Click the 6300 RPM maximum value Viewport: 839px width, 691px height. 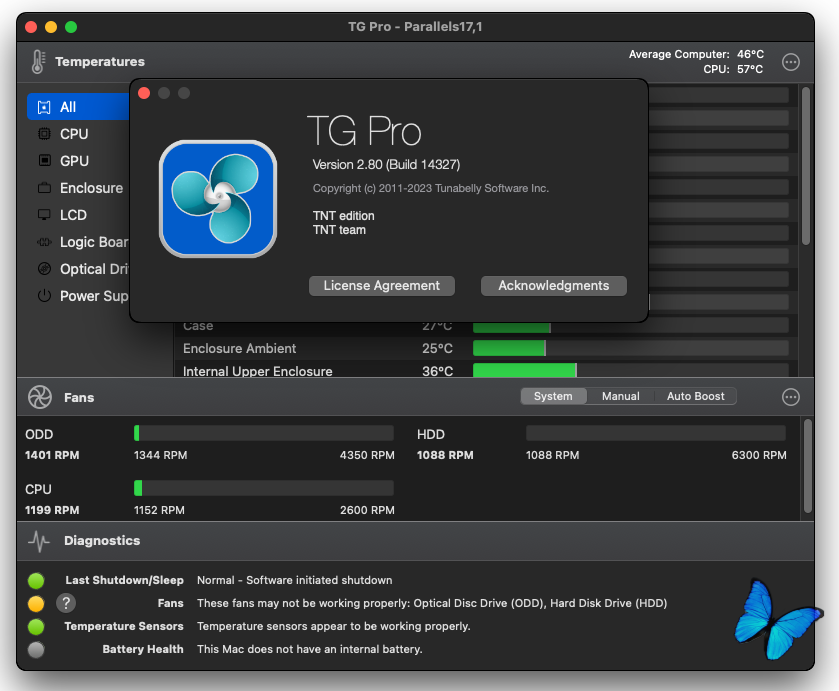point(759,455)
